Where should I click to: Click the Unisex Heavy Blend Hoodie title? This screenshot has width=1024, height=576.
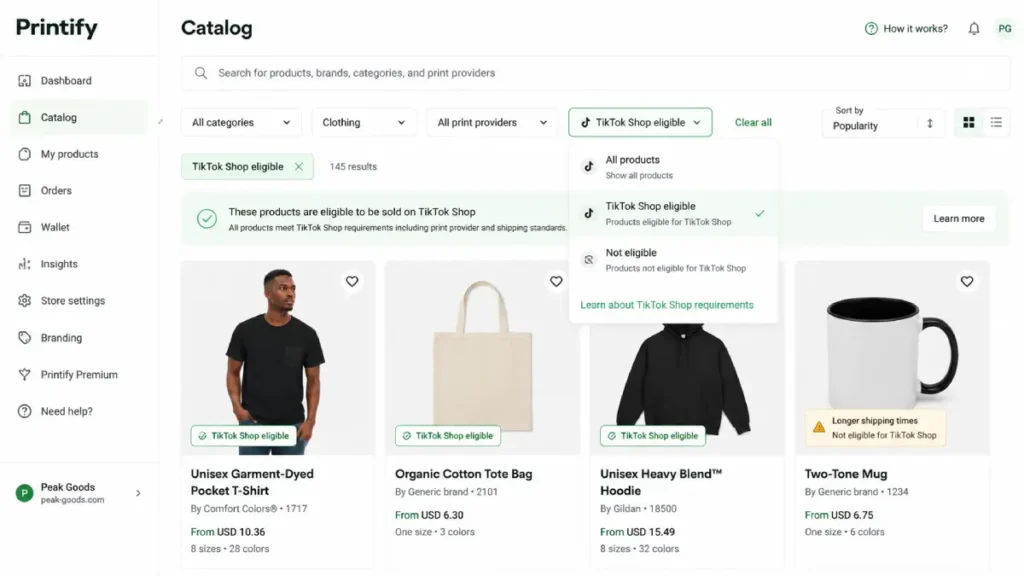[661, 482]
